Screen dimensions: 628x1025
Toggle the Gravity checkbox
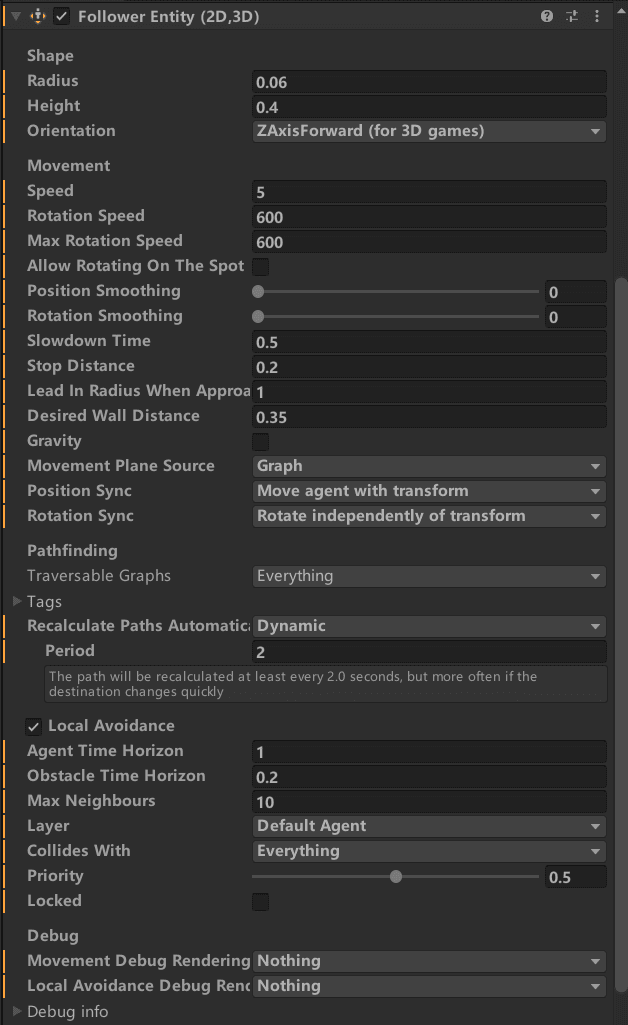(x=260, y=442)
